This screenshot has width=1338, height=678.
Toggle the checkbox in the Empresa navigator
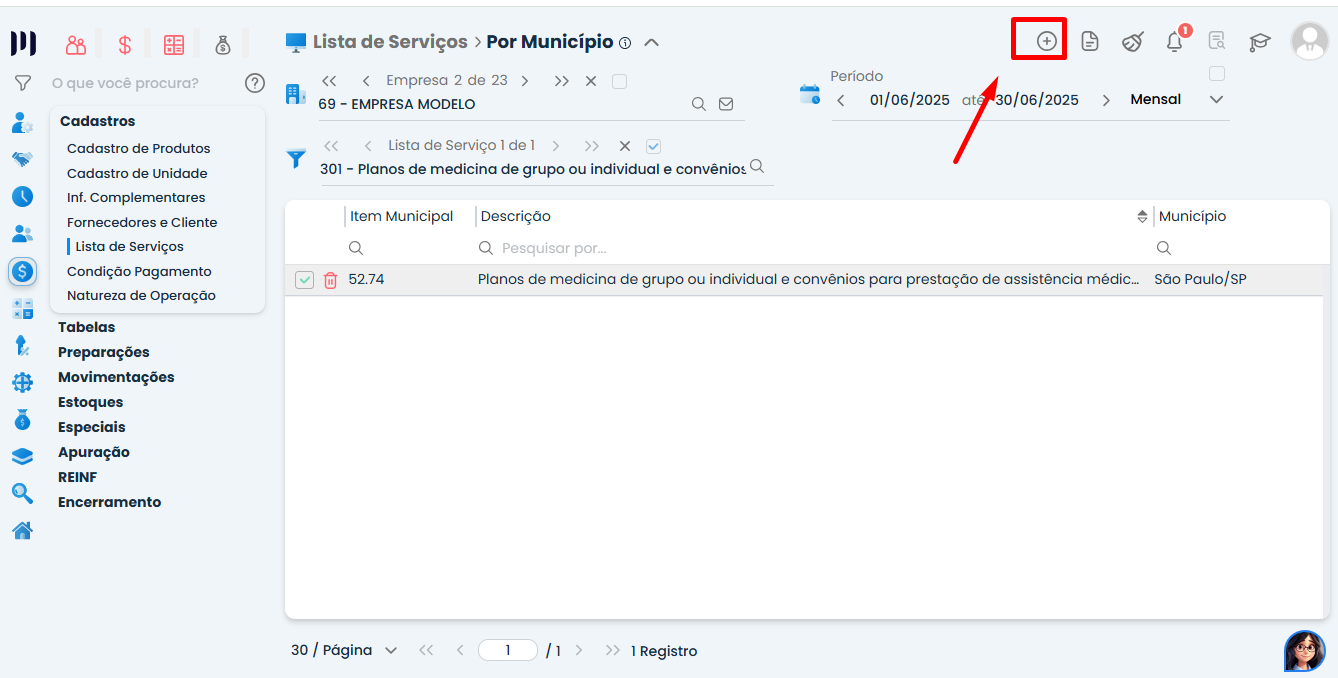(619, 81)
